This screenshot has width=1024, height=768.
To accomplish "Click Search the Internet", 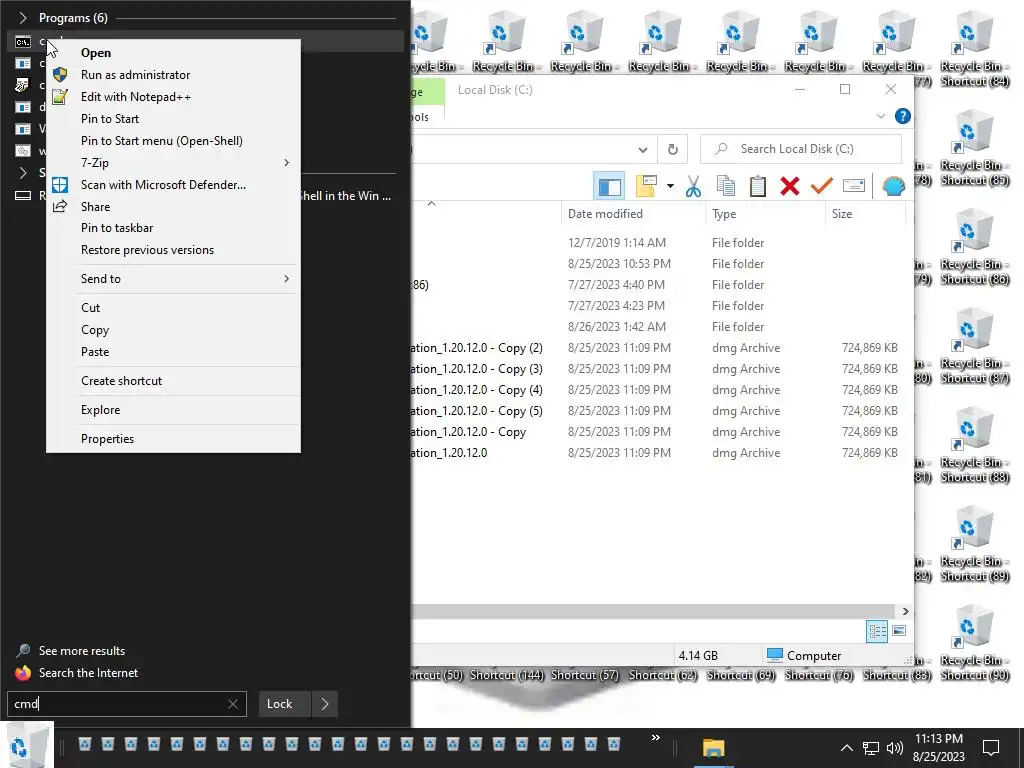I will (88, 673).
